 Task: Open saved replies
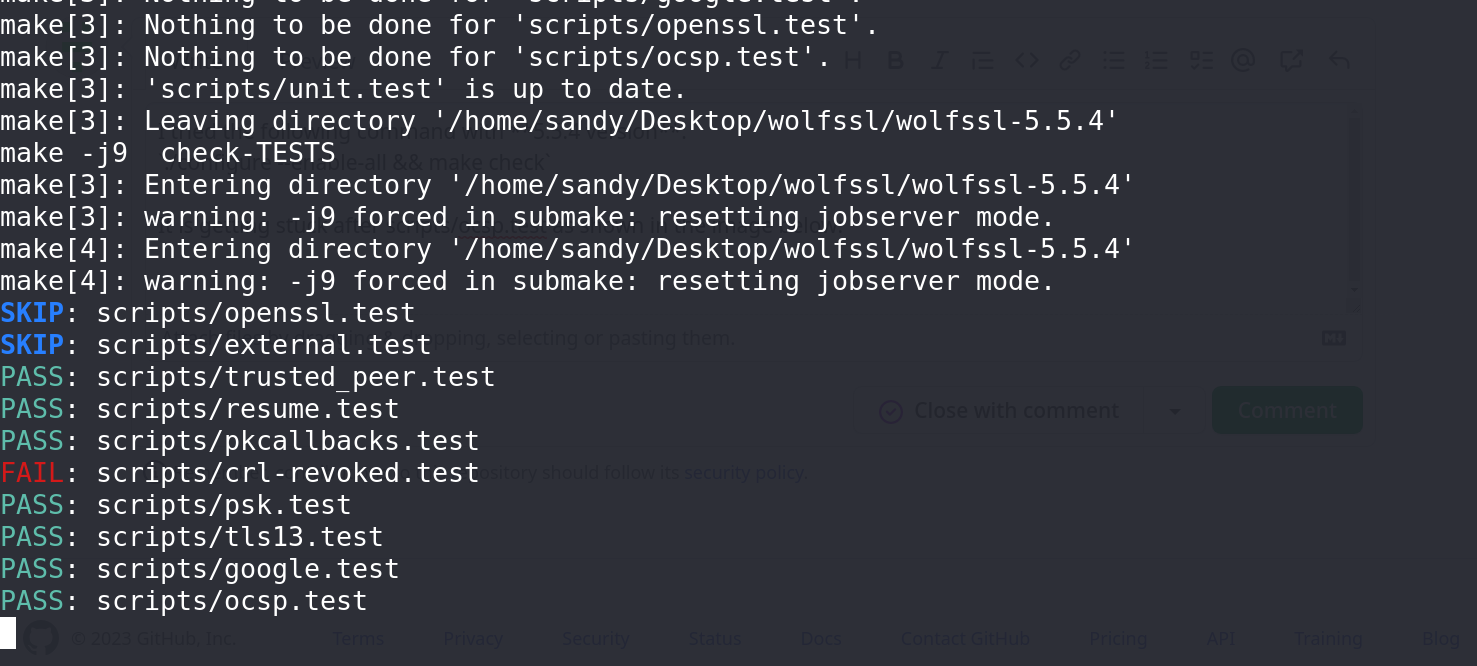click(1339, 60)
